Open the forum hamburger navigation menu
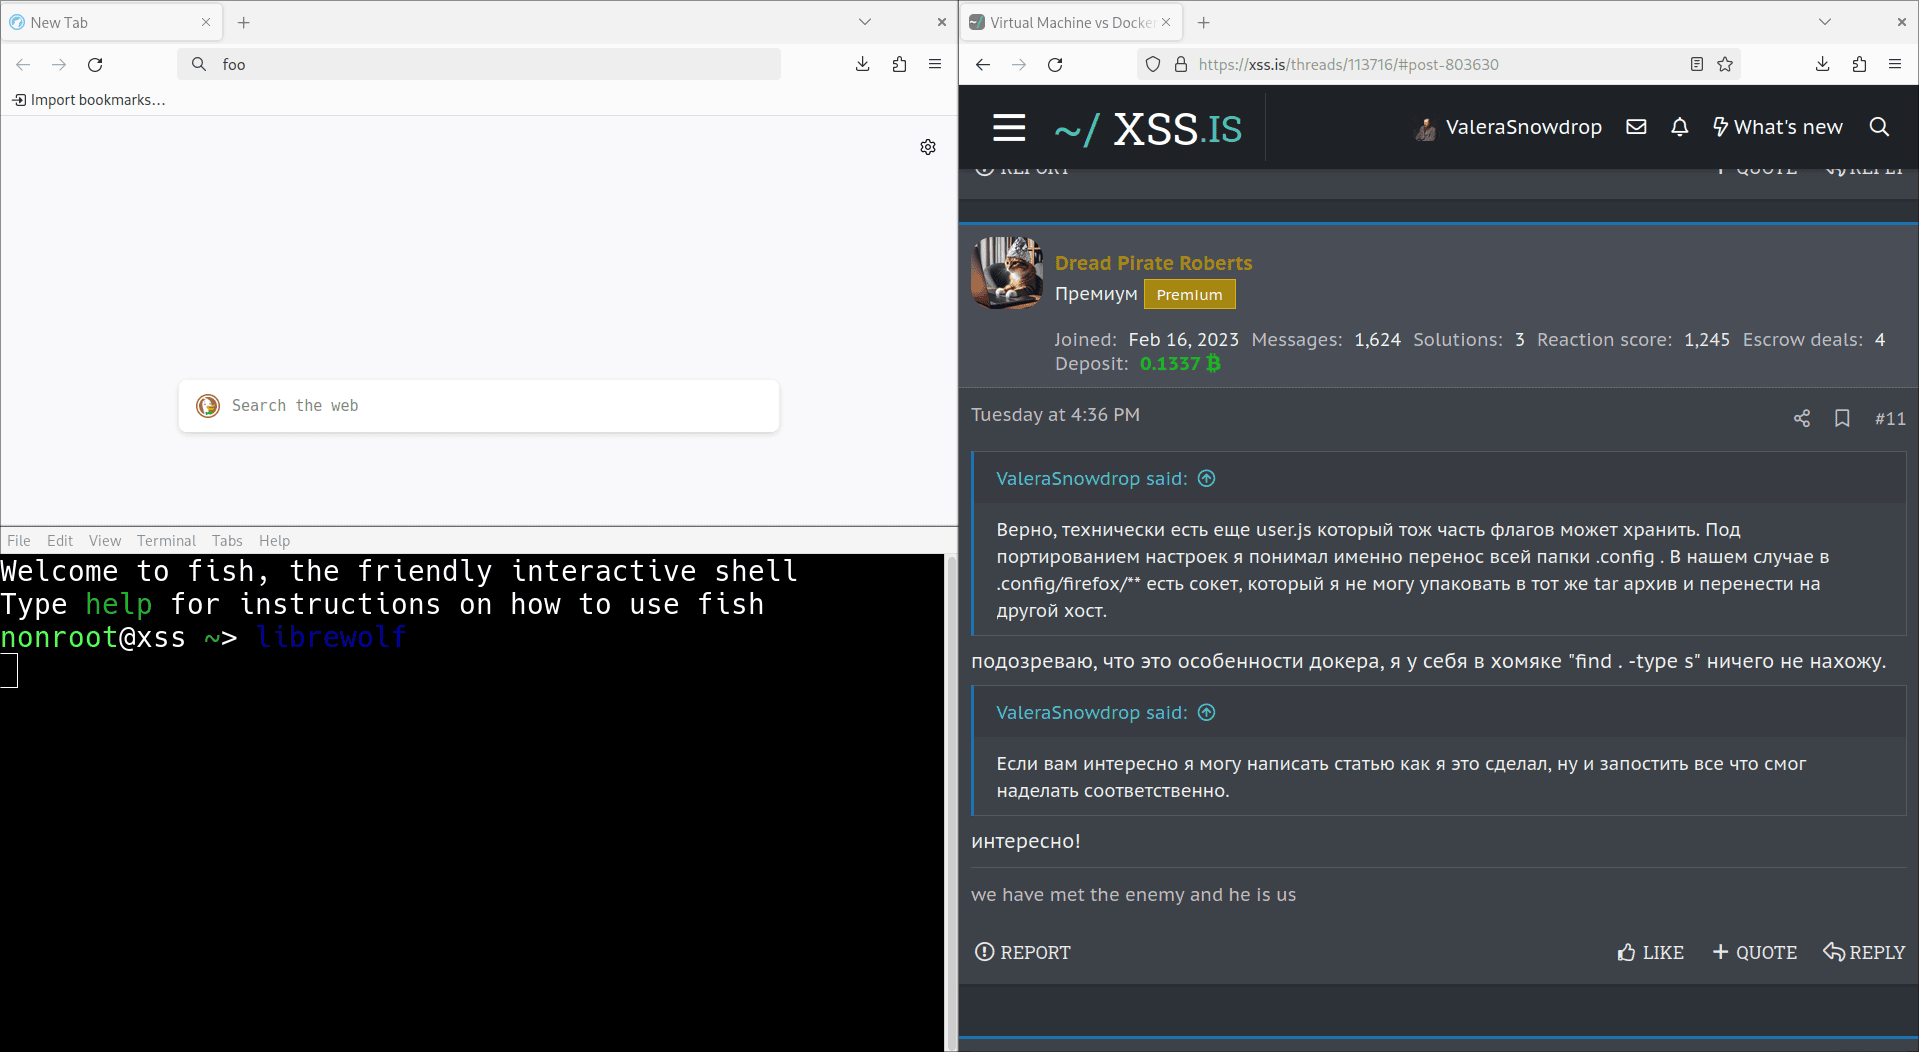Viewport: 1919px width, 1052px height. click(1009, 128)
